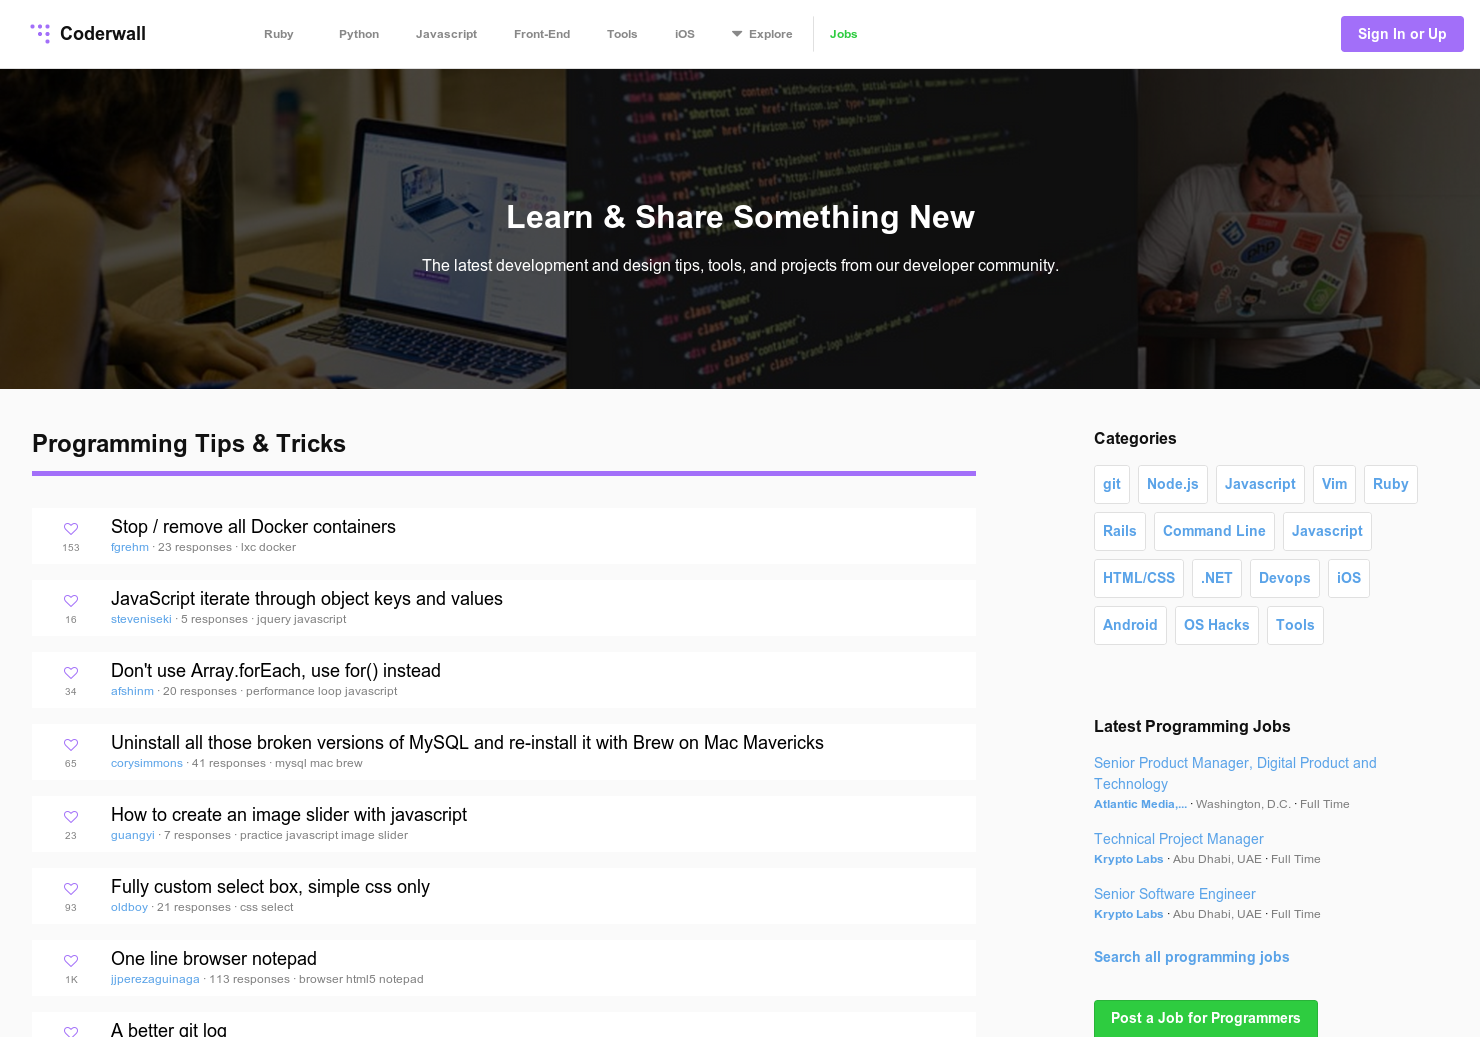1480x1037 pixels.
Task: Like the "Stop / remove all Docker containers" post
Action: tap(71, 528)
